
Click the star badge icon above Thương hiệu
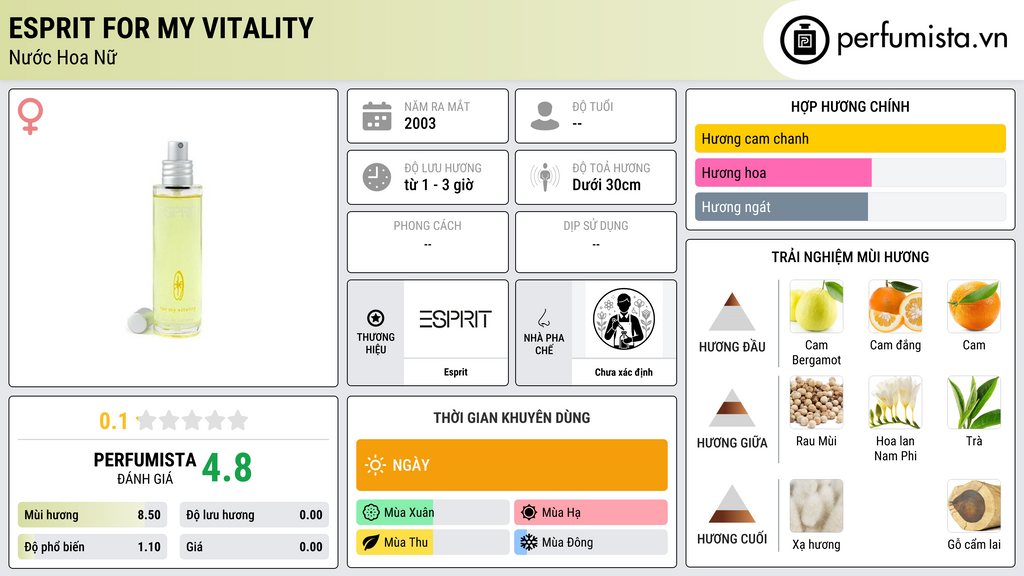point(376,318)
